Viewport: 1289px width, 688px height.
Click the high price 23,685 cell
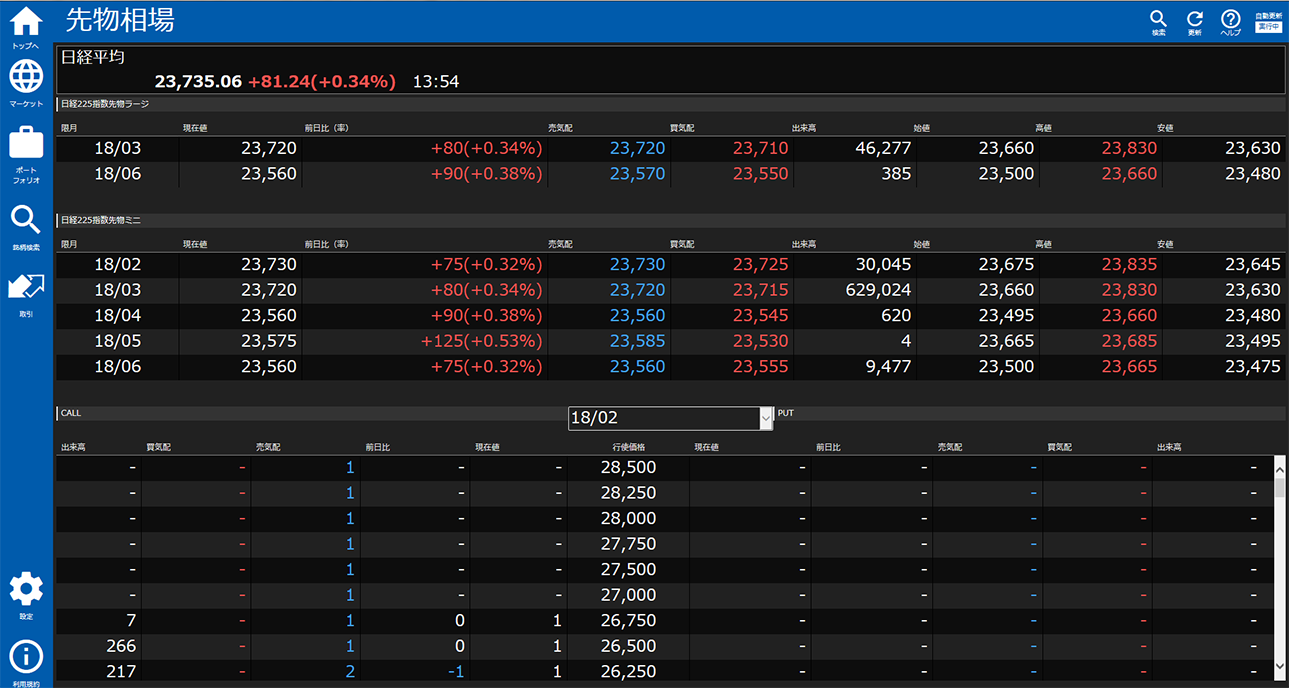coord(1129,341)
